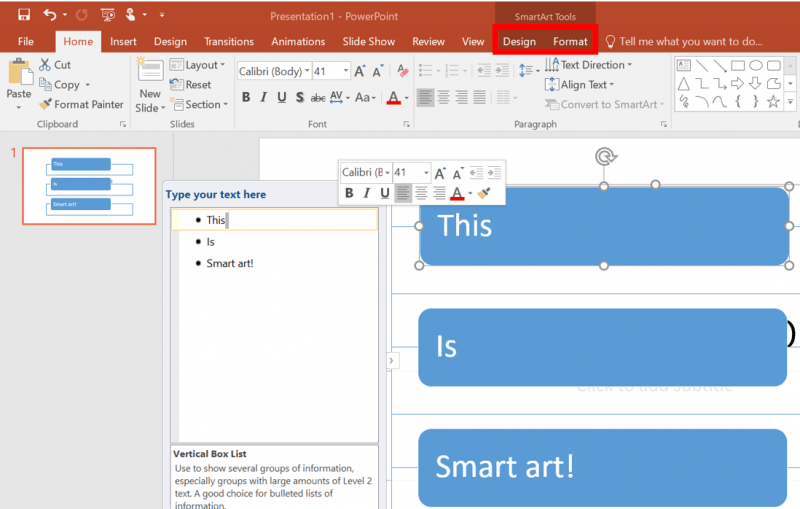Open the Section dropdown
Screen dimensions: 800x509
199,104
